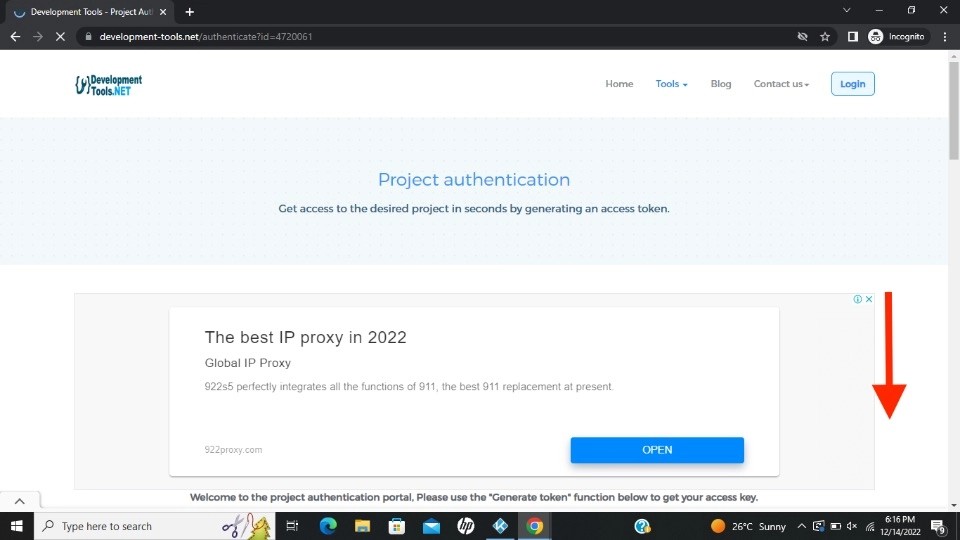Click the ad info 'i' icon
The height and width of the screenshot is (540, 960).
coord(857,299)
